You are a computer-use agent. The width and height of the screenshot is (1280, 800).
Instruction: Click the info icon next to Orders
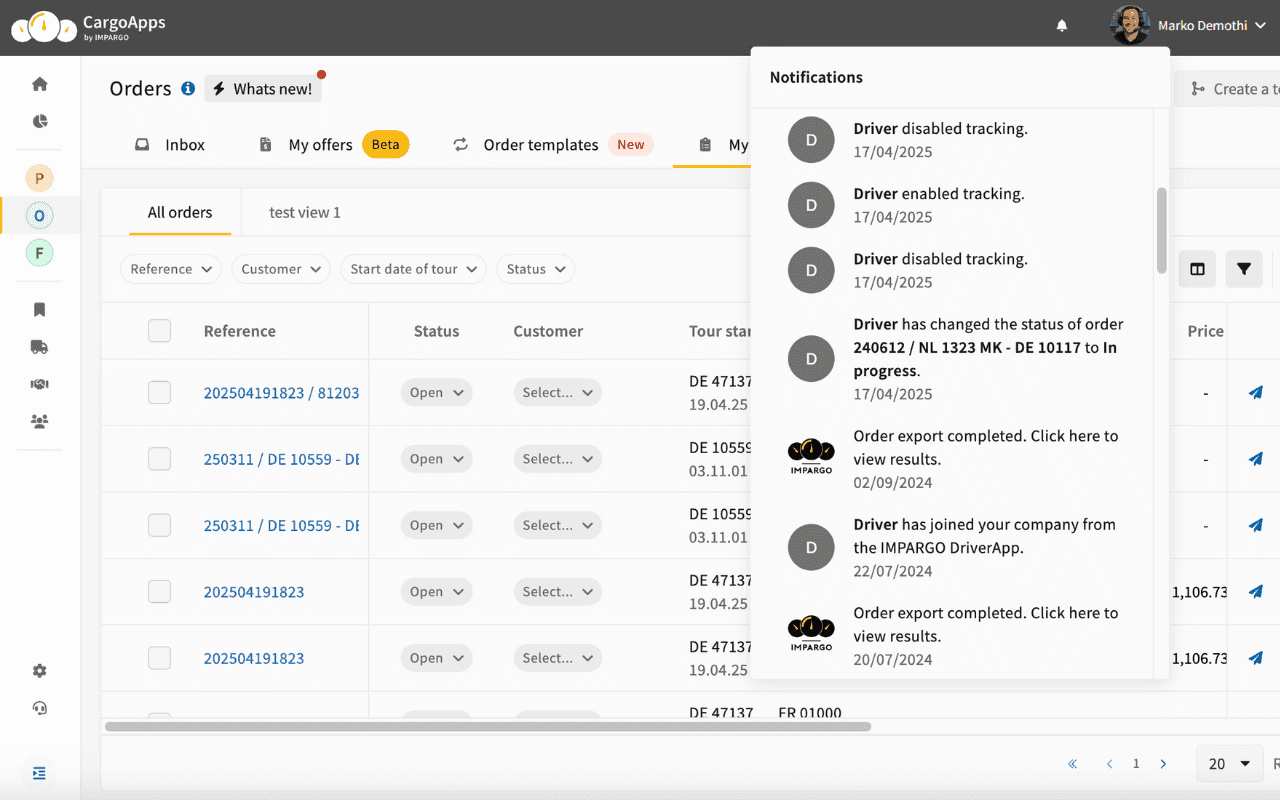(188, 89)
